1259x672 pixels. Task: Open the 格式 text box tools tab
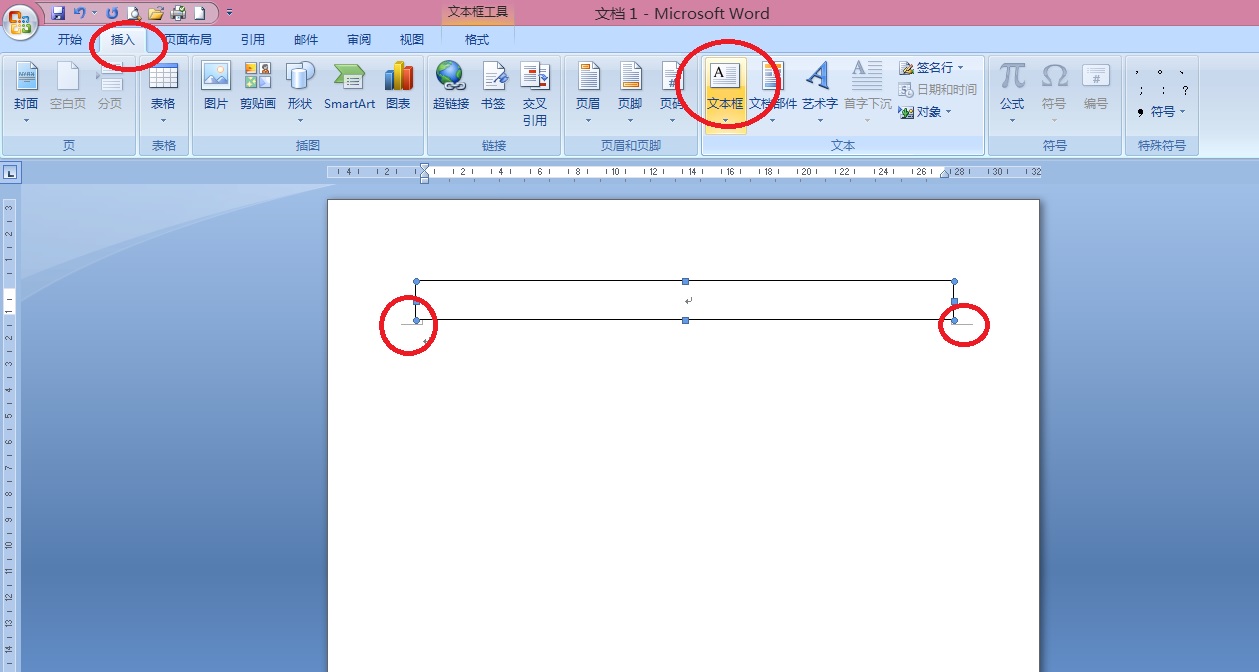tap(478, 40)
